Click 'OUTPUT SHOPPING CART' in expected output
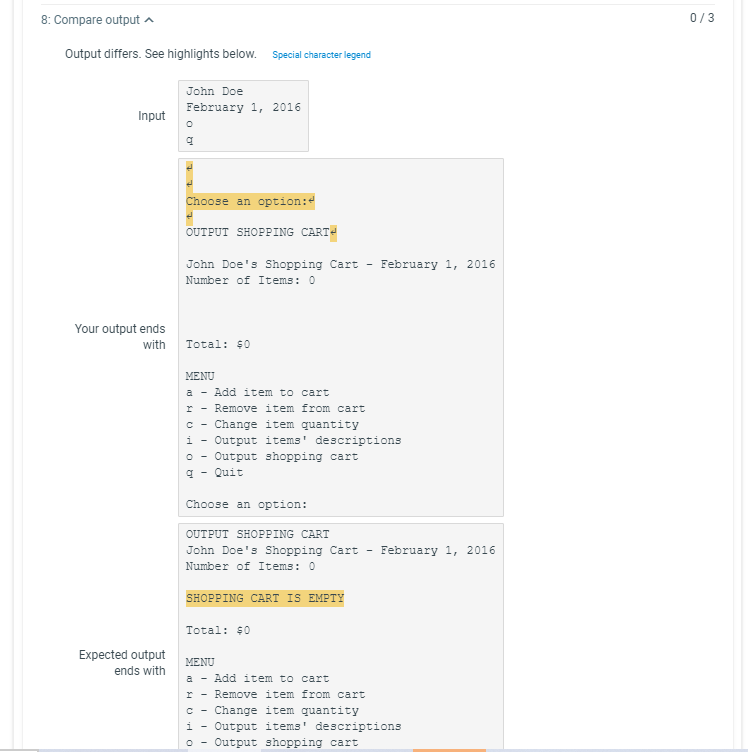 (257, 534)
